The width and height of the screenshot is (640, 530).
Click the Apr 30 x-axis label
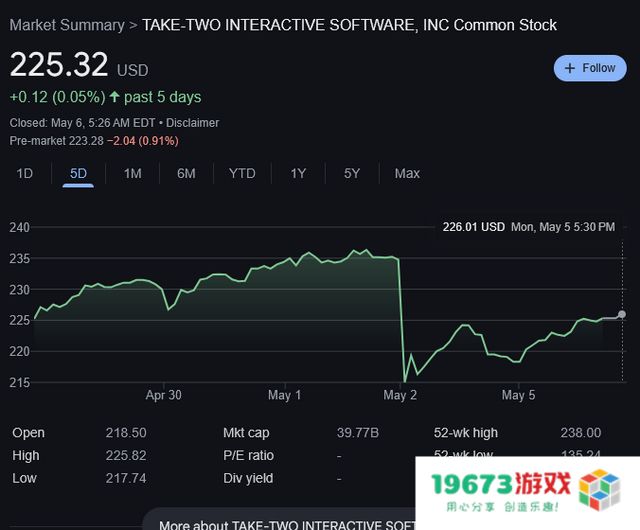point(164,395)
